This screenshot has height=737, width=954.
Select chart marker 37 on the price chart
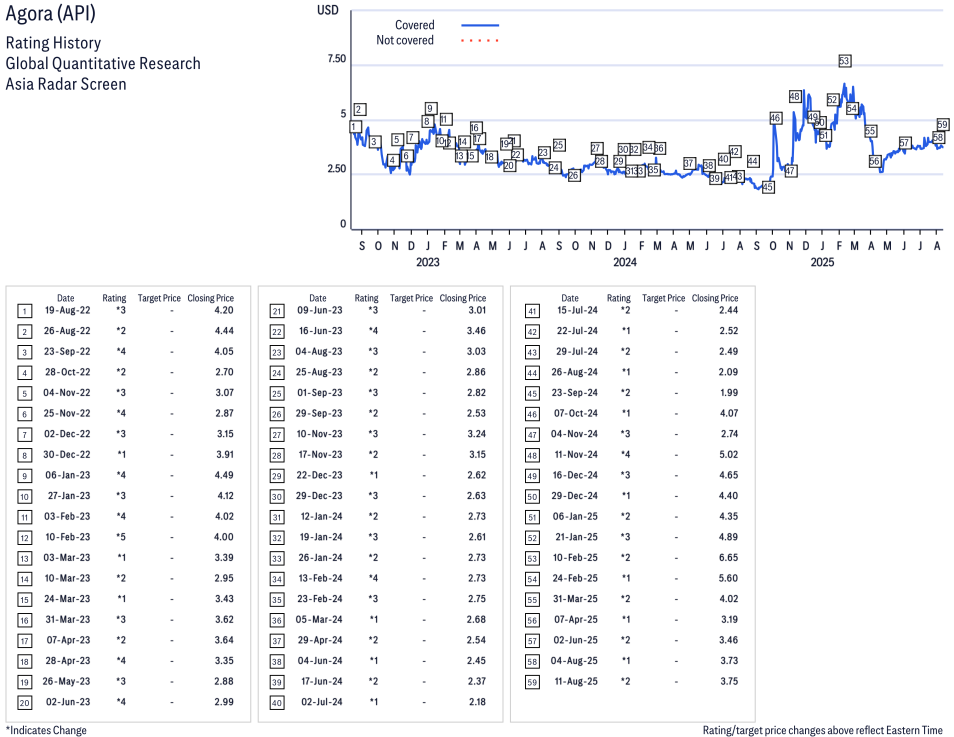pyautogui.click(x=689, y=163)
